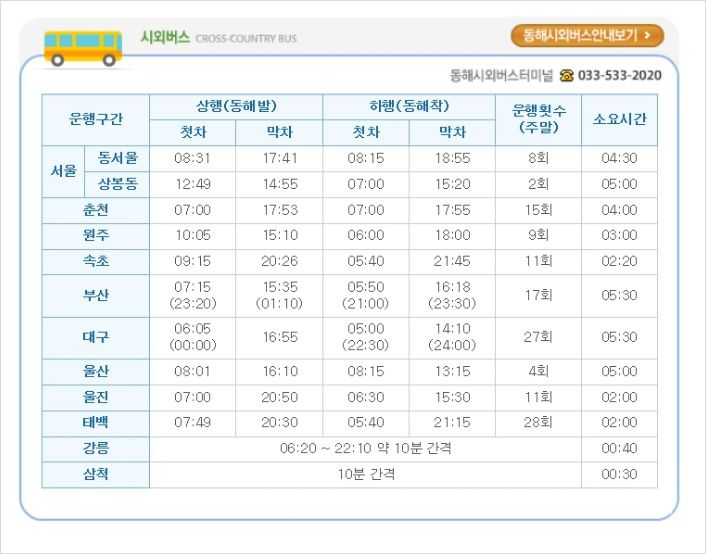Select the 삼척 route cell
The height and width of the screenshot is (554, 706).
coord(95,474)
